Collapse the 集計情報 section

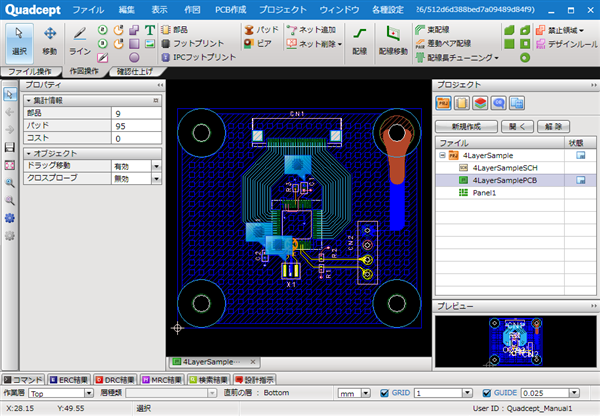pos(29,101)
